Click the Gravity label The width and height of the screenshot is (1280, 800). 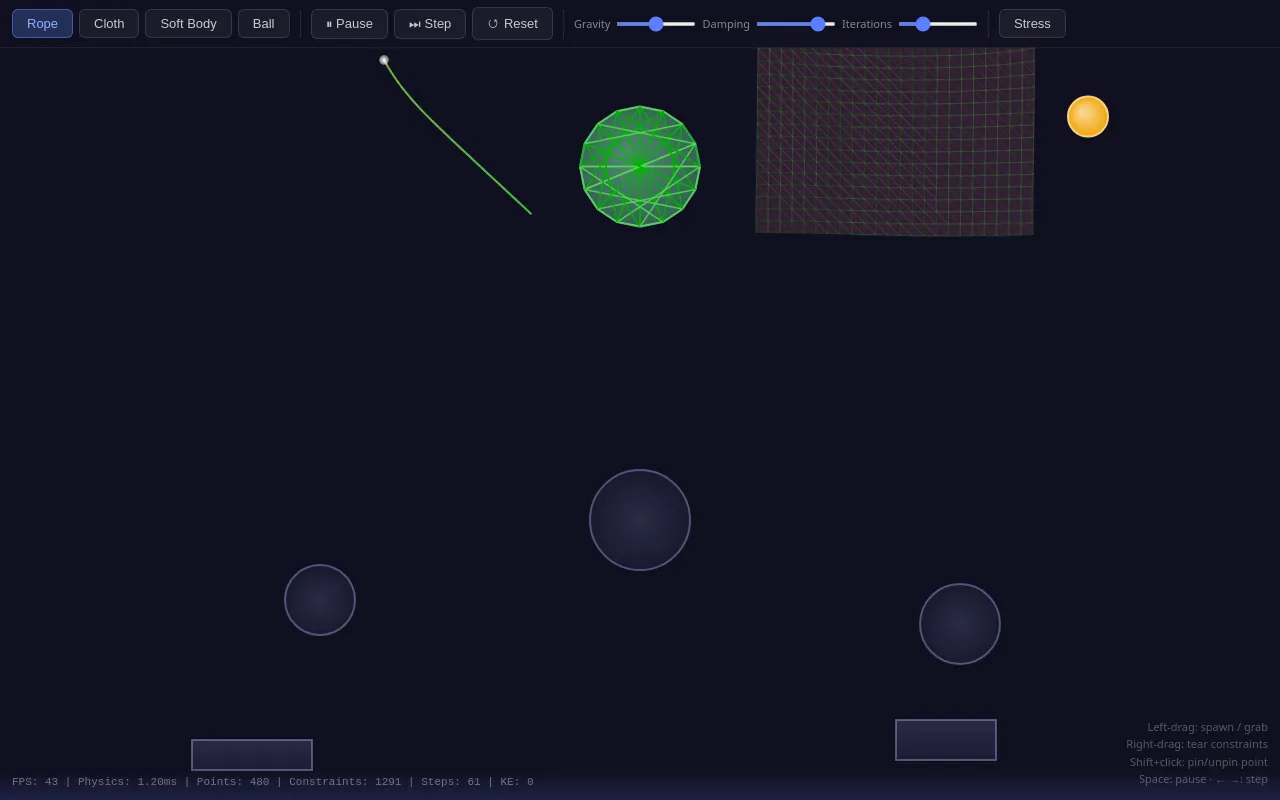pyautogui.click(x=592, y=24)
